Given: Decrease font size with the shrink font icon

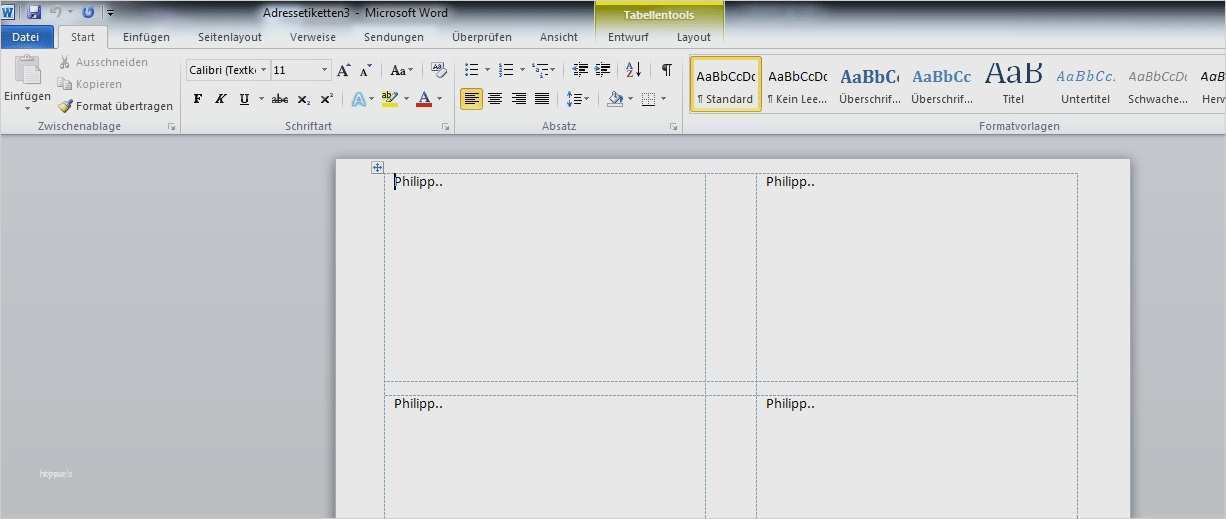Looking at the screenshot, I should coord(366,70).
